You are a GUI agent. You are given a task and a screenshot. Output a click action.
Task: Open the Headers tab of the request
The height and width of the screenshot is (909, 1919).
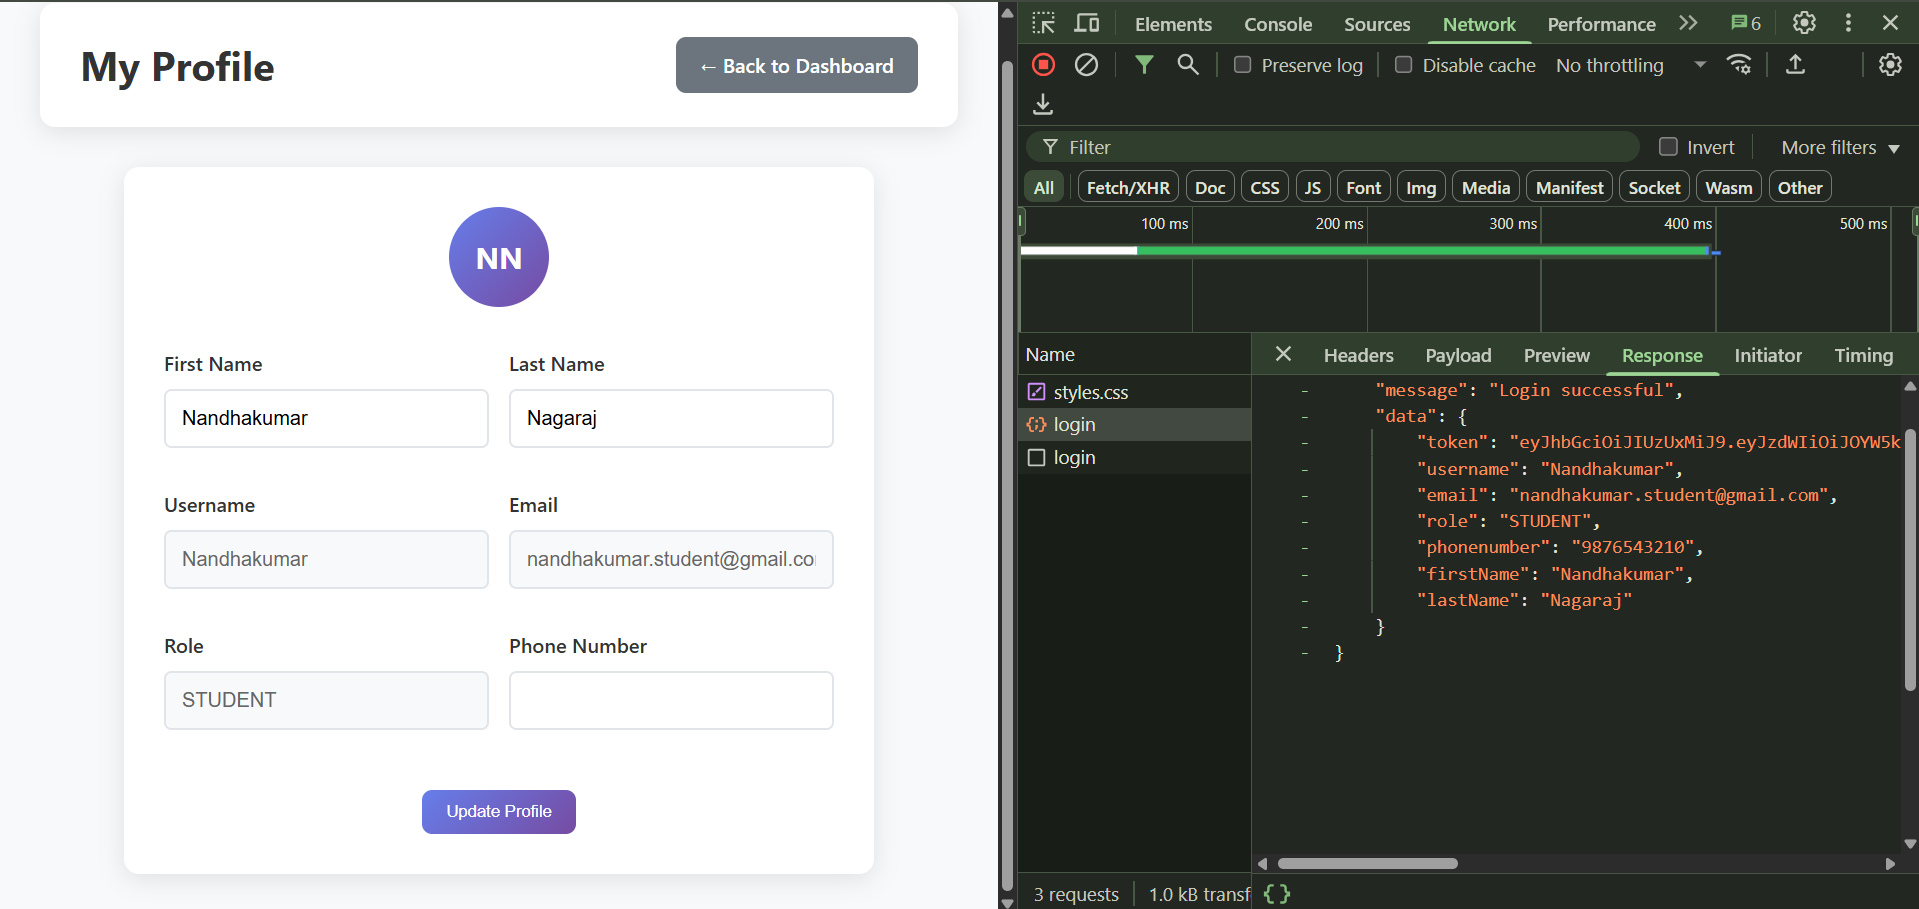pyautogui.click(x=1358, y=355)
